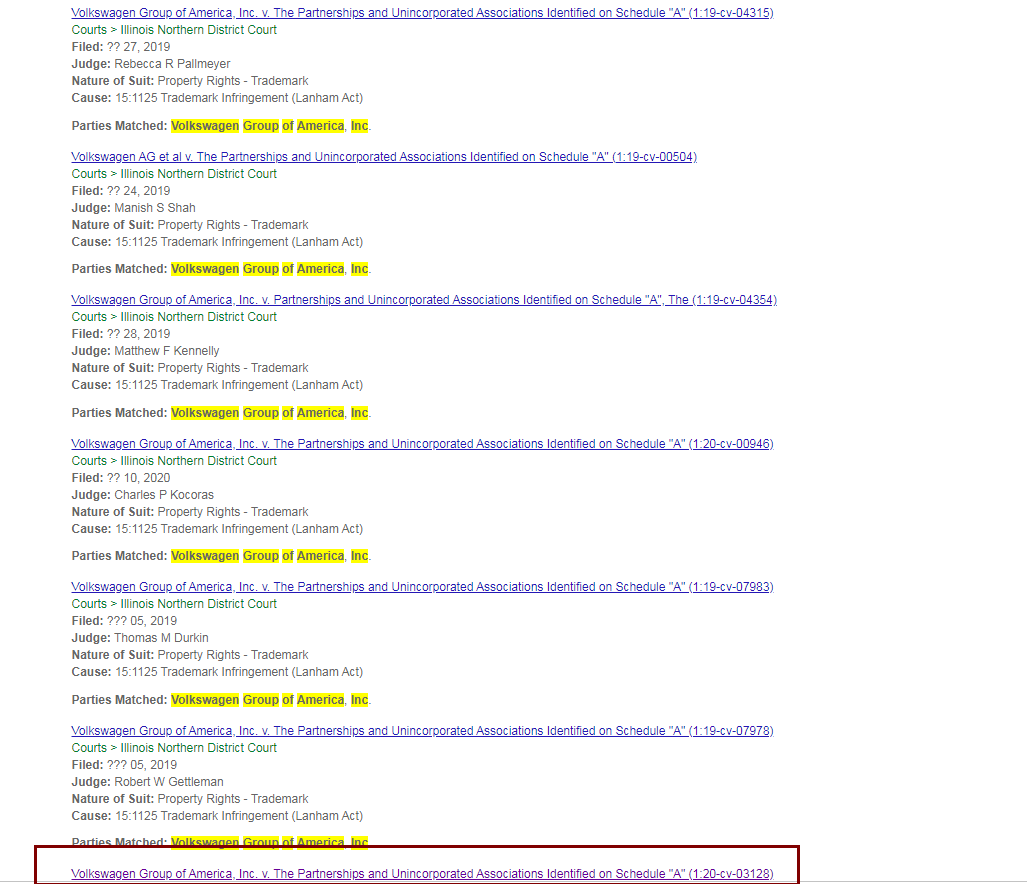The image size is (1027, 884).
Task: Click filed date under case 1:19-cv-07983
Action: 141,621
